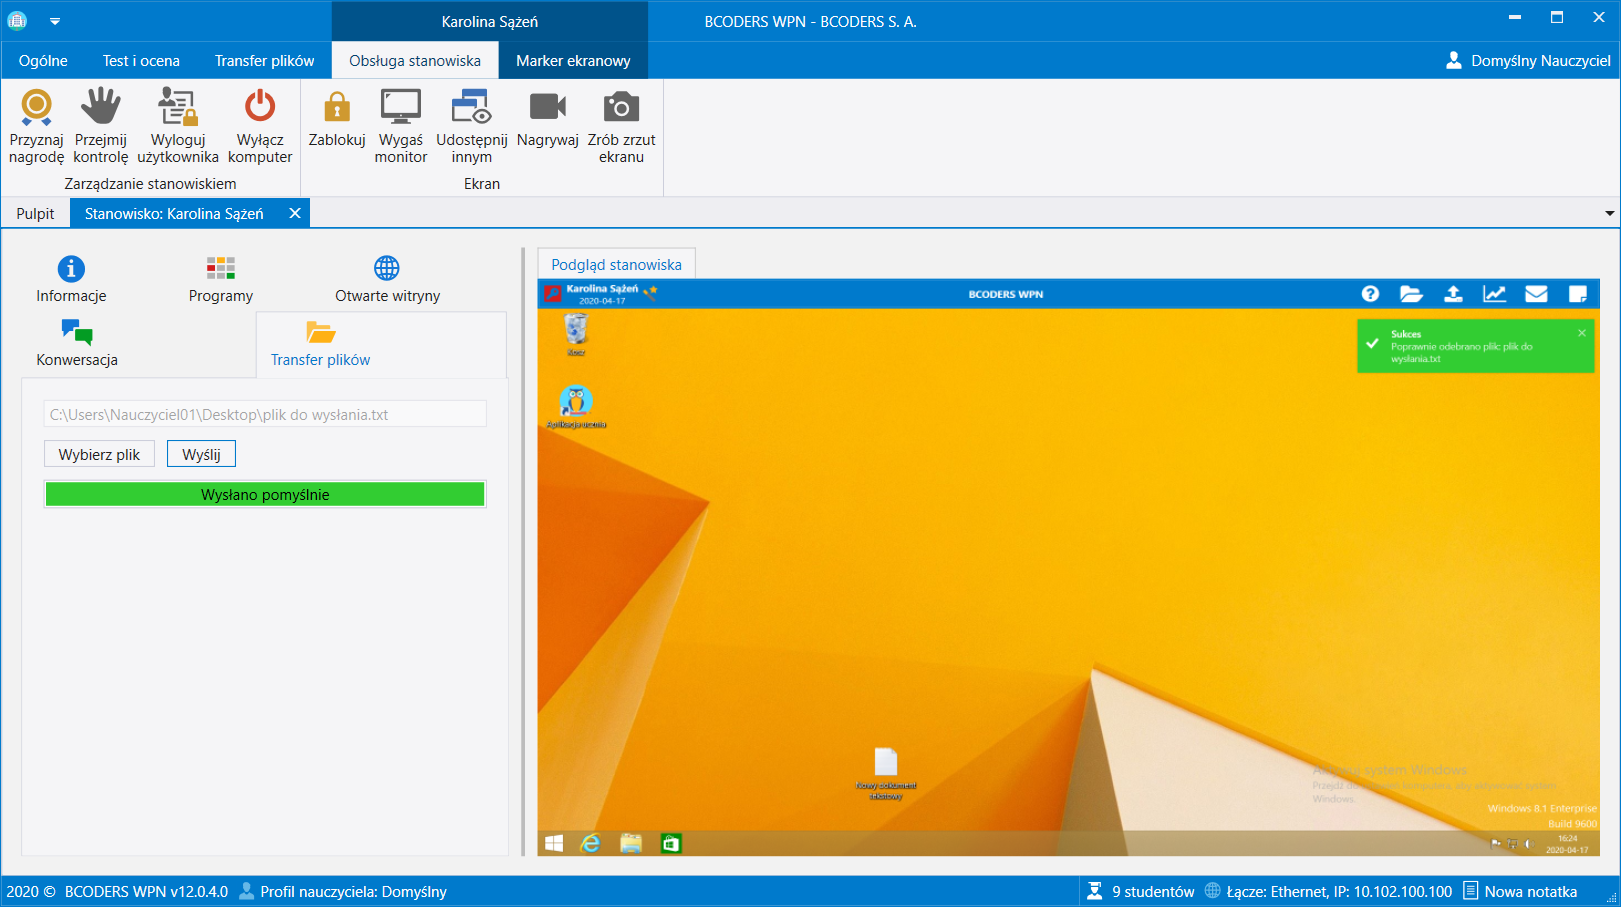Open Transfer plików ribbon tab
Viewport: 1621px width, 907px height.
point(264,61)
